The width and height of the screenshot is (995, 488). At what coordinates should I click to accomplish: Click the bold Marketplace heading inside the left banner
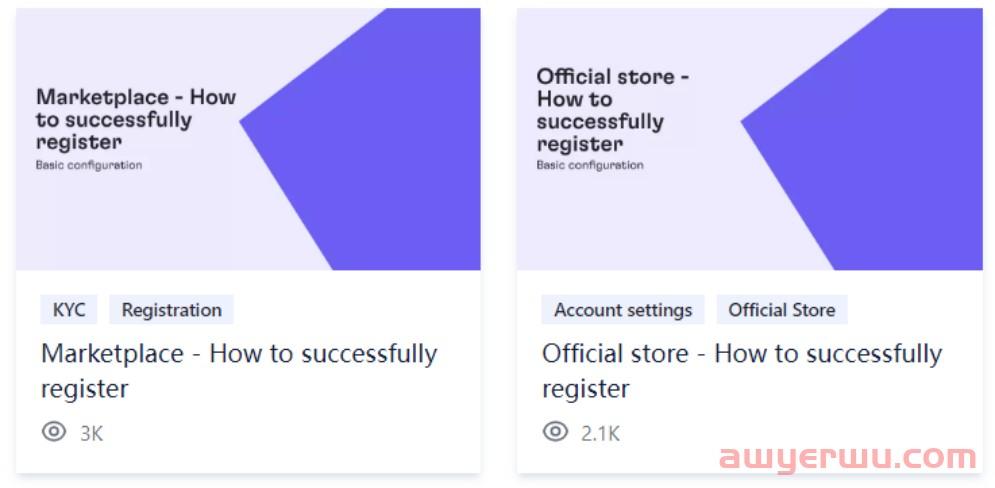pyautogui.click(x=136, y=119)
